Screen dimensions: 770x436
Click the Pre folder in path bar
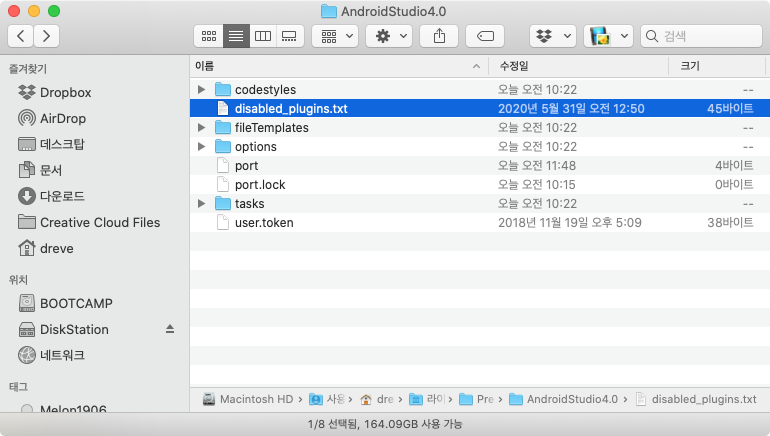(476, 399)
